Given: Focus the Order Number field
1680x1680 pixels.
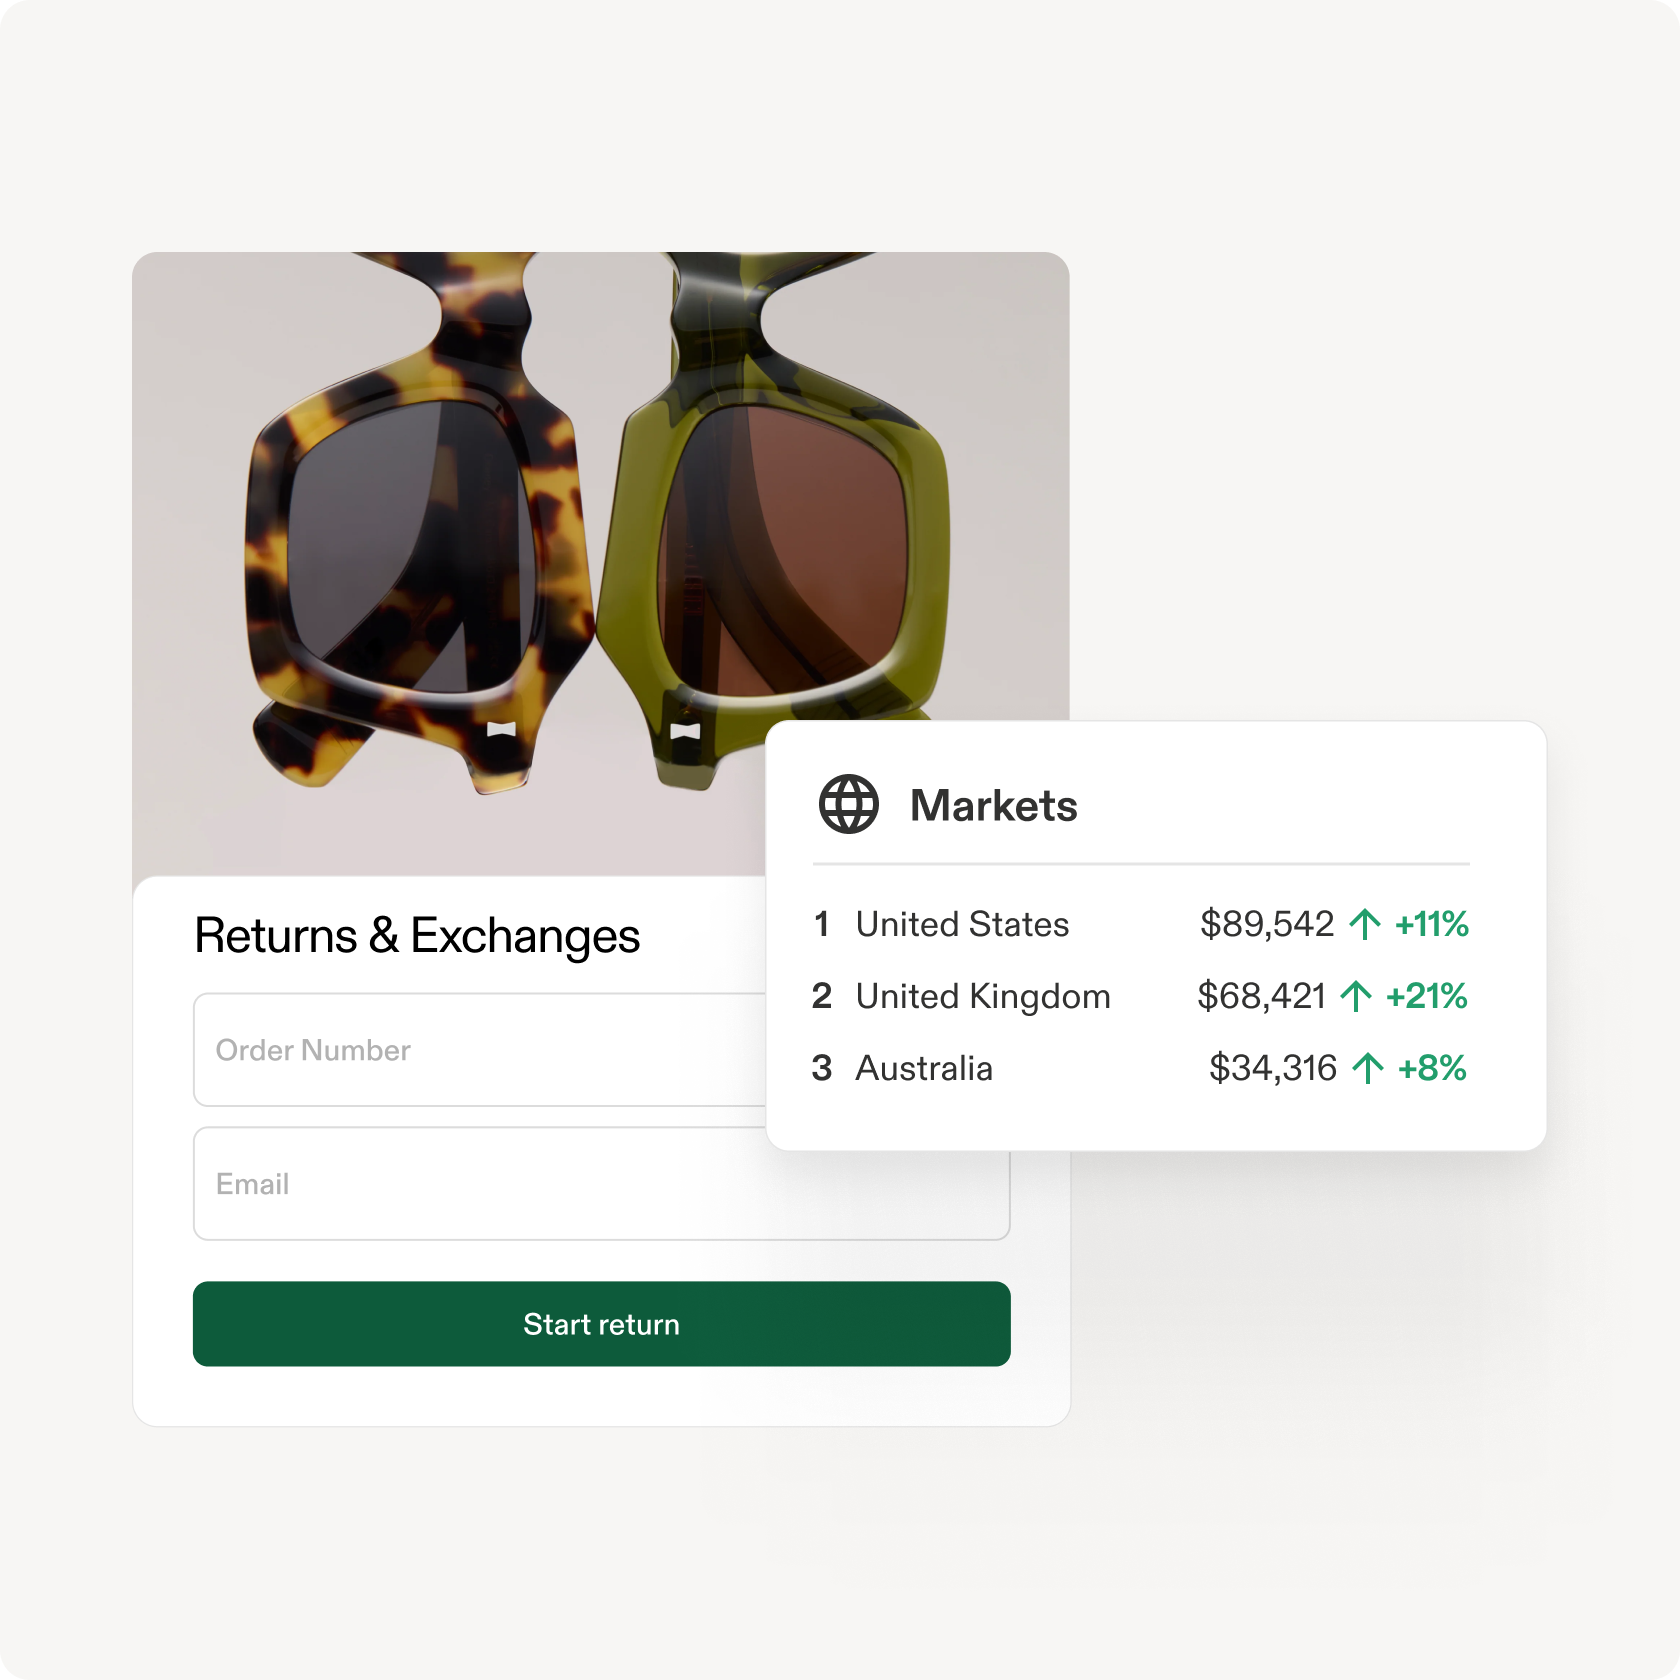Looking at the screenshot, I should 480,1050.
